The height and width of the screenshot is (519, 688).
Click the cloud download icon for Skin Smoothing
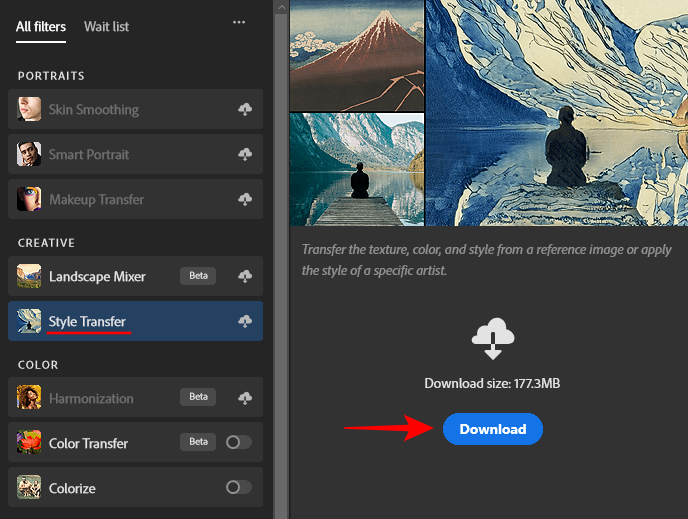(245, 109)
